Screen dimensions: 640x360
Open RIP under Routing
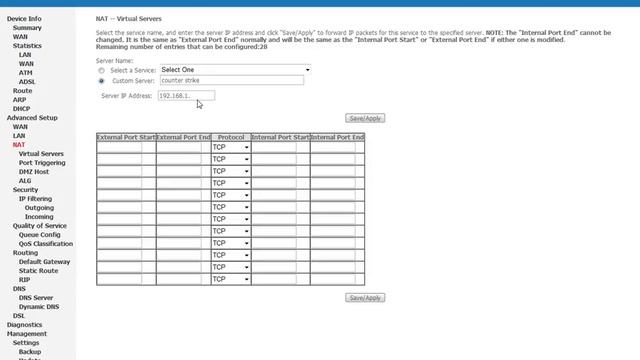[24, 280]
